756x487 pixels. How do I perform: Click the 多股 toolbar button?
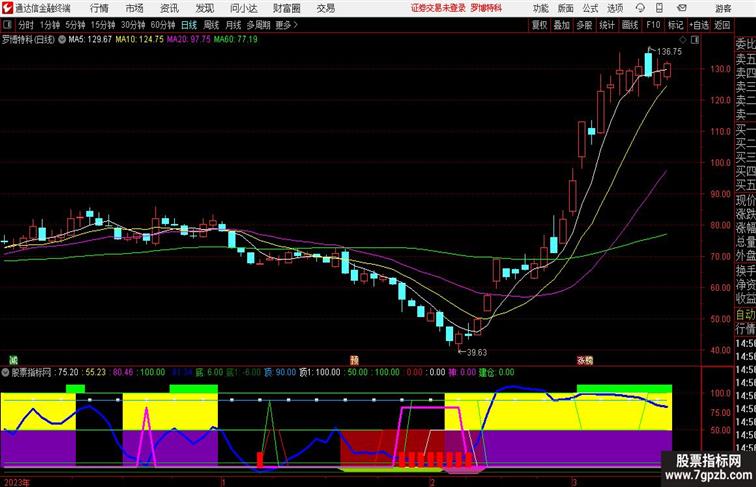(x=584, y=25)
